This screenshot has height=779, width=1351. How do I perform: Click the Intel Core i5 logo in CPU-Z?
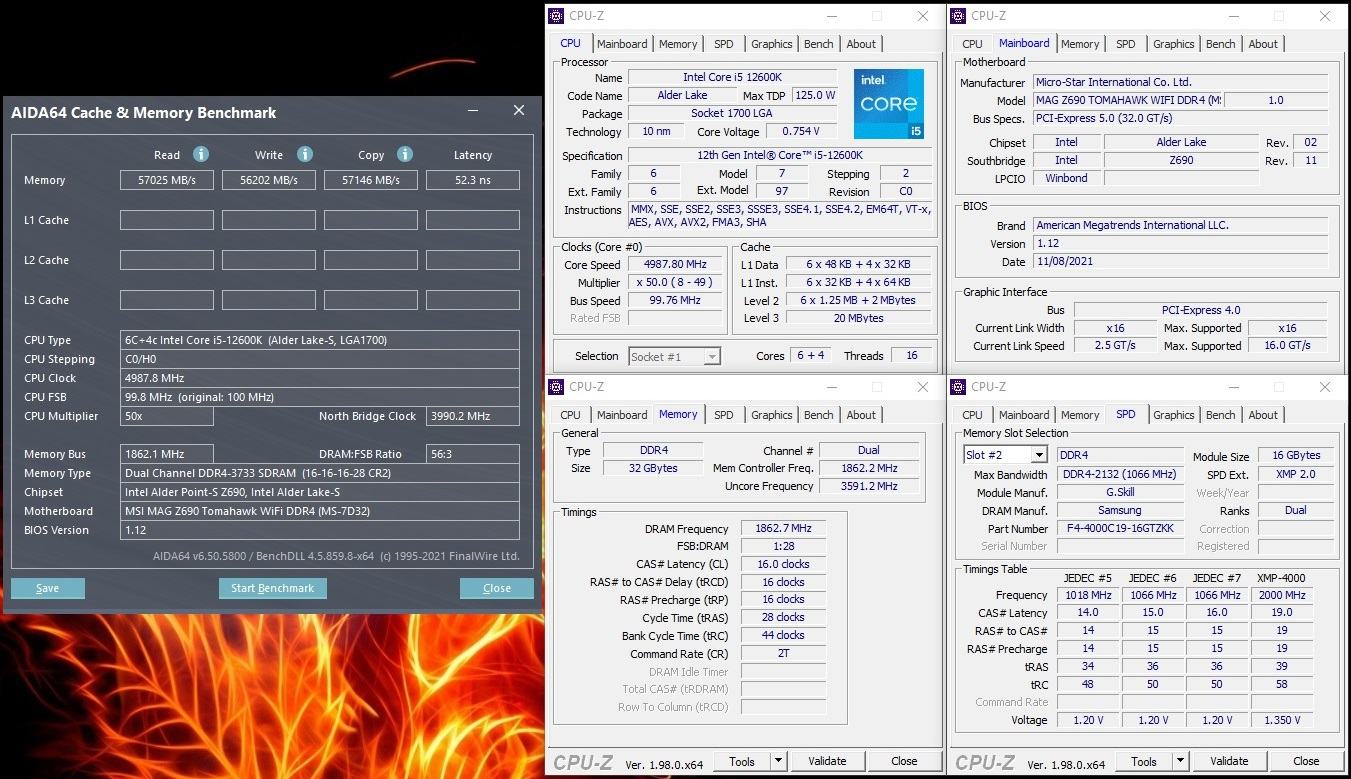point(889,104)
